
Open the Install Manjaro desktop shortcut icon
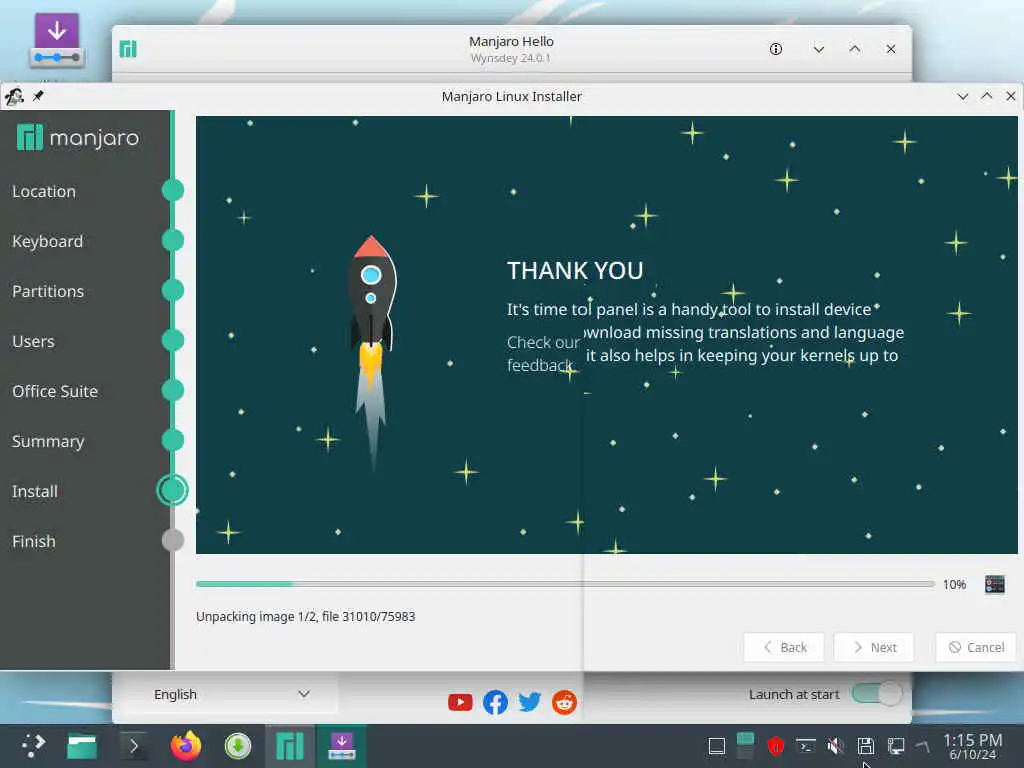pos(56,40)
